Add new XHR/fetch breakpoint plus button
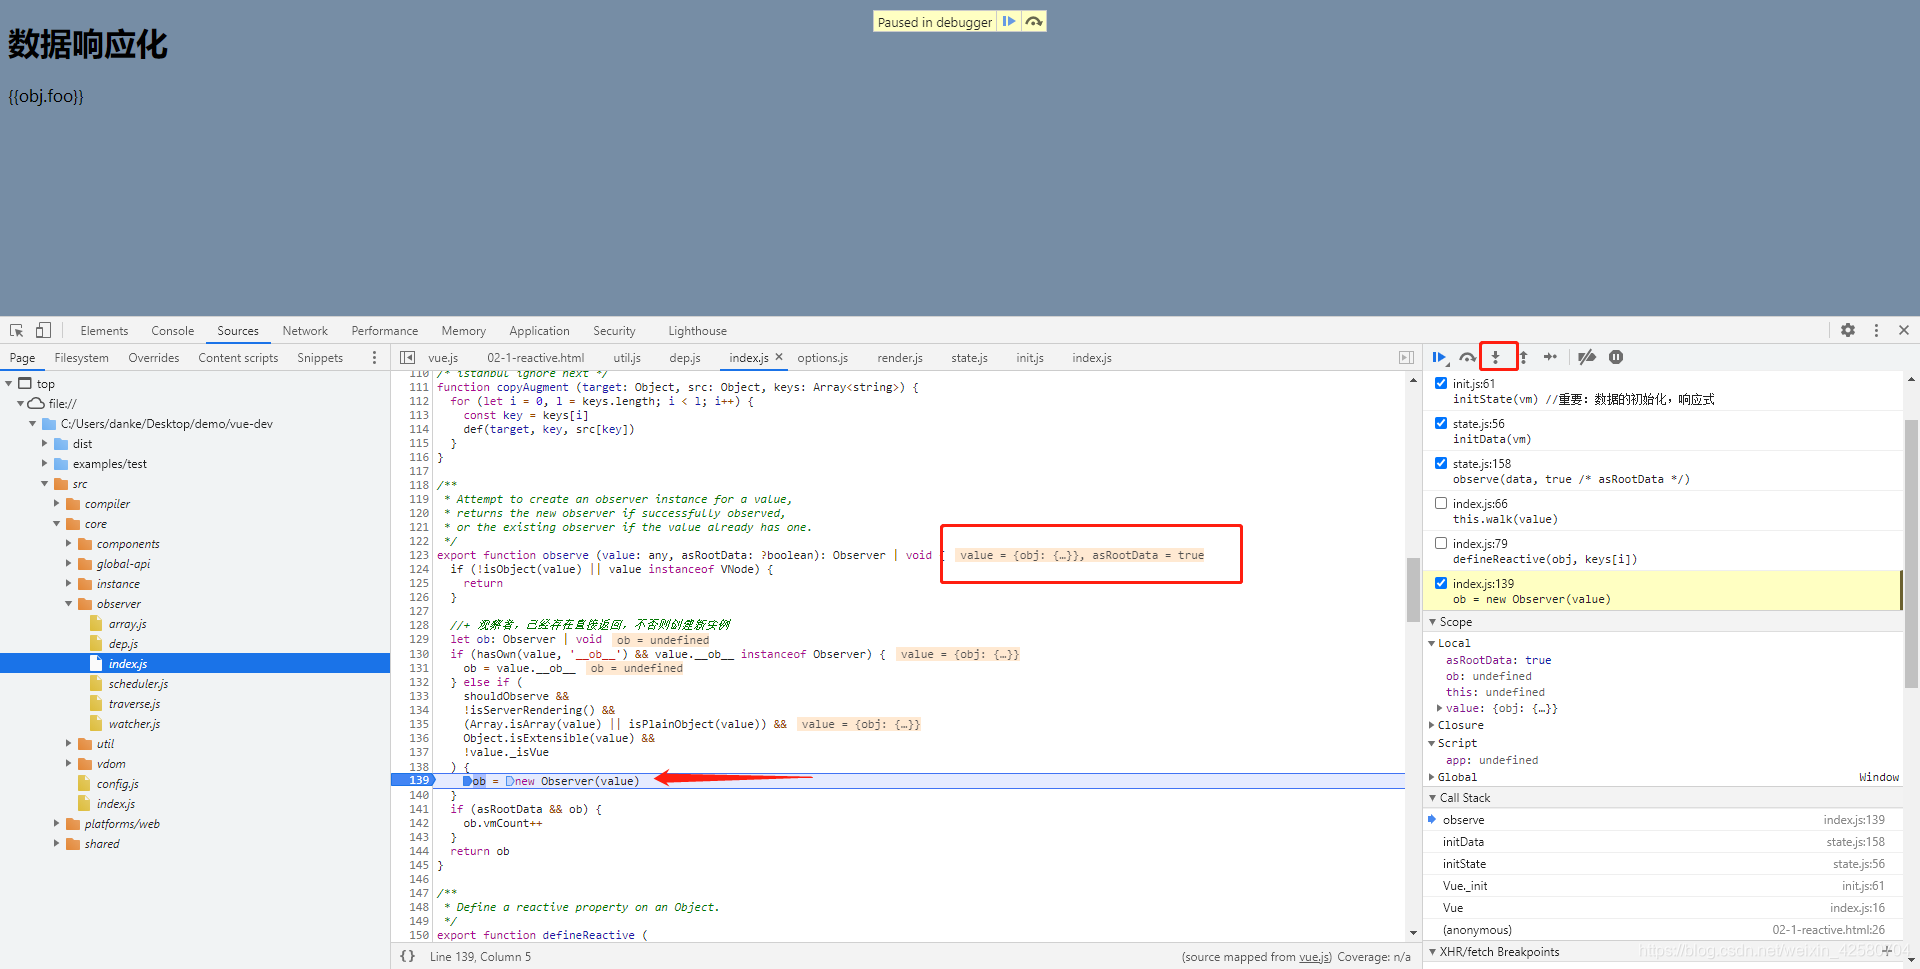The width and height of the screenshot is (1920, 969). (1887, 951)
